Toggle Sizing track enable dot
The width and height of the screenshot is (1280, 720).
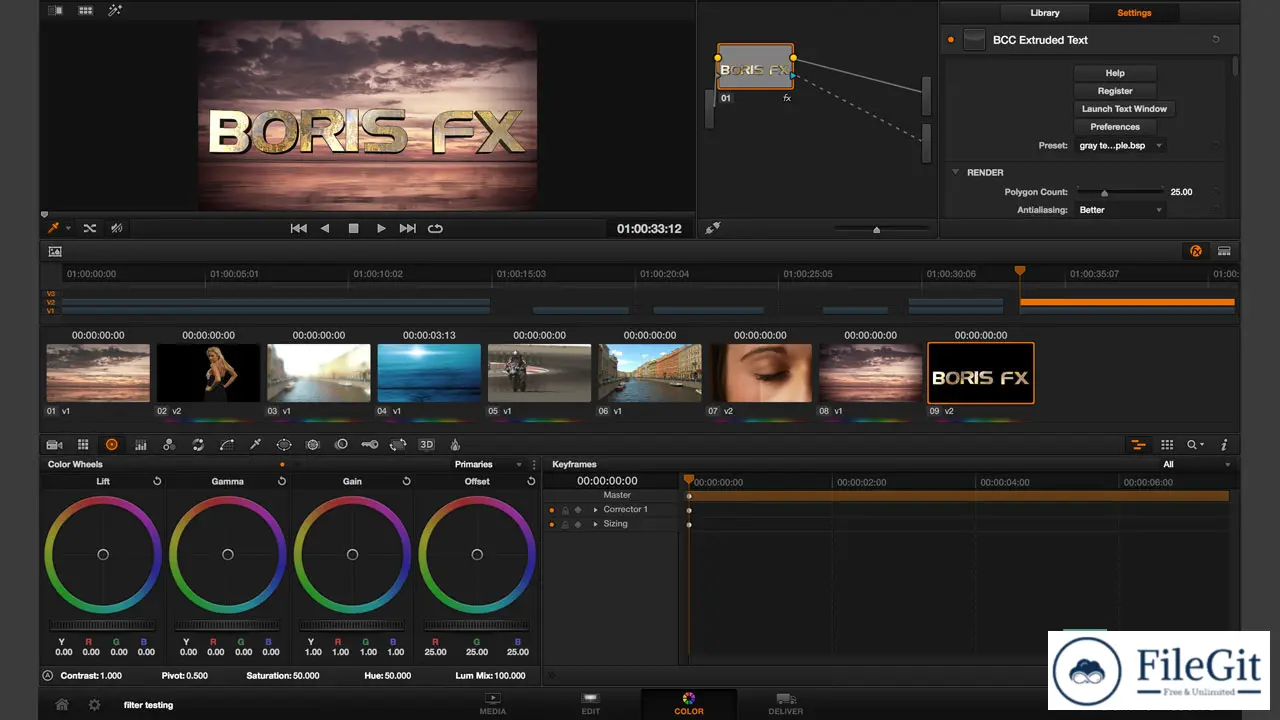[x=551, y=523]
